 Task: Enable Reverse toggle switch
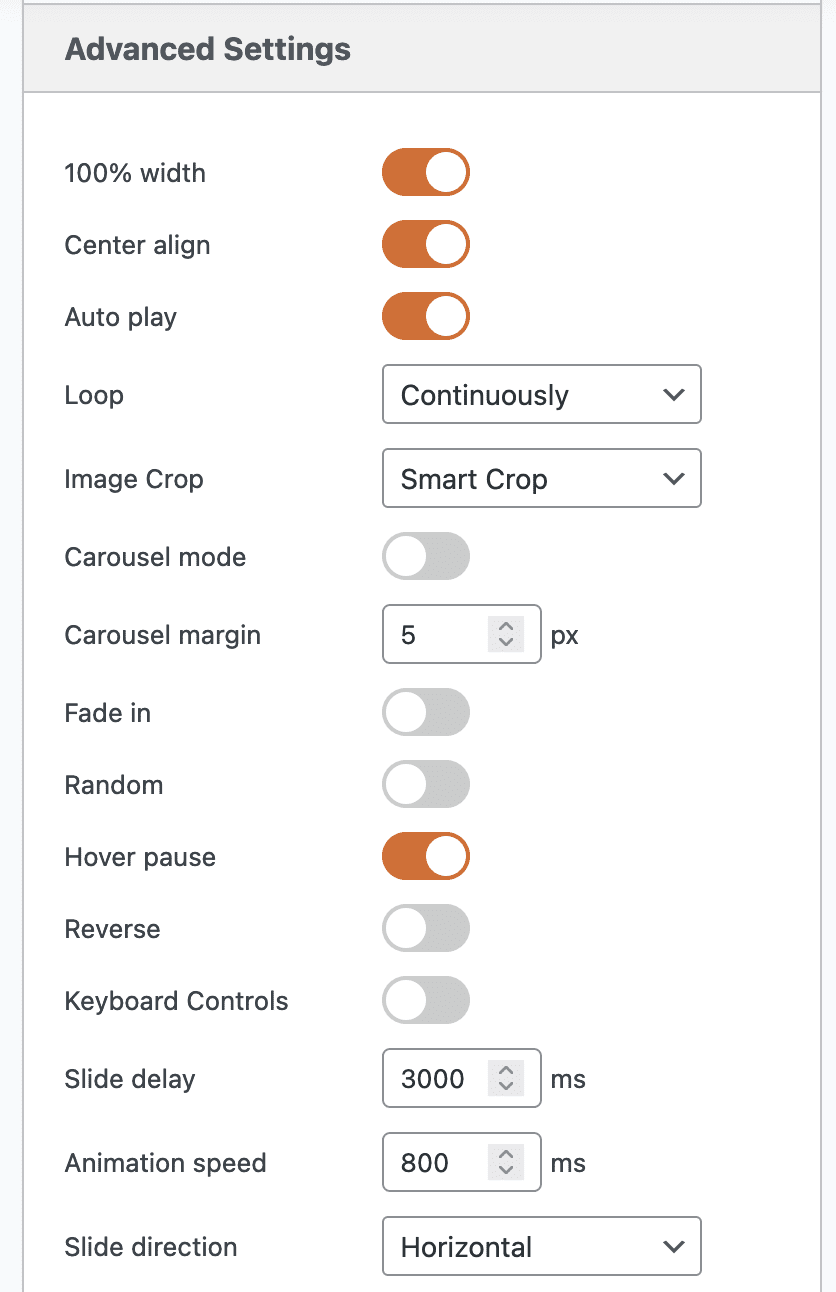pyautogui.click(x=425, y=929)
